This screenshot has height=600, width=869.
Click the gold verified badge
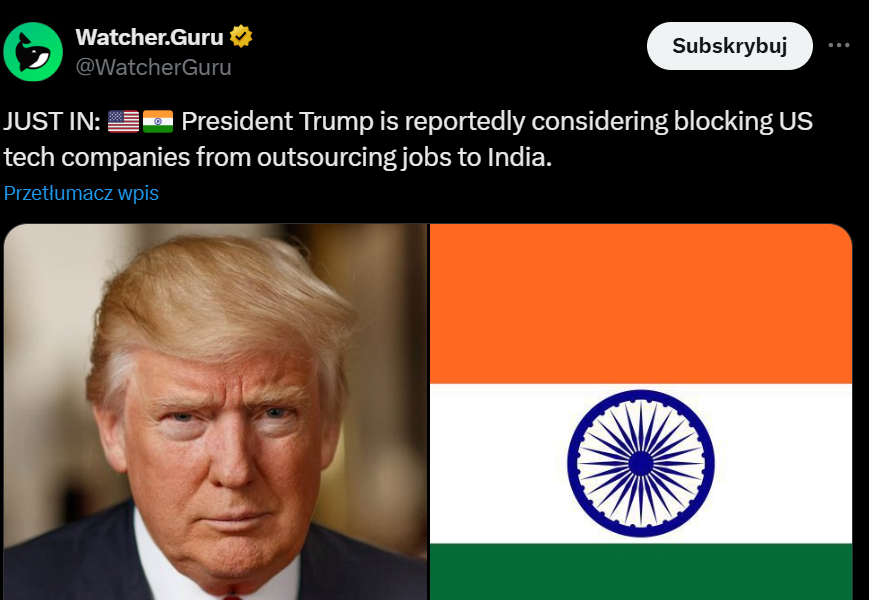tap(241, 37)
